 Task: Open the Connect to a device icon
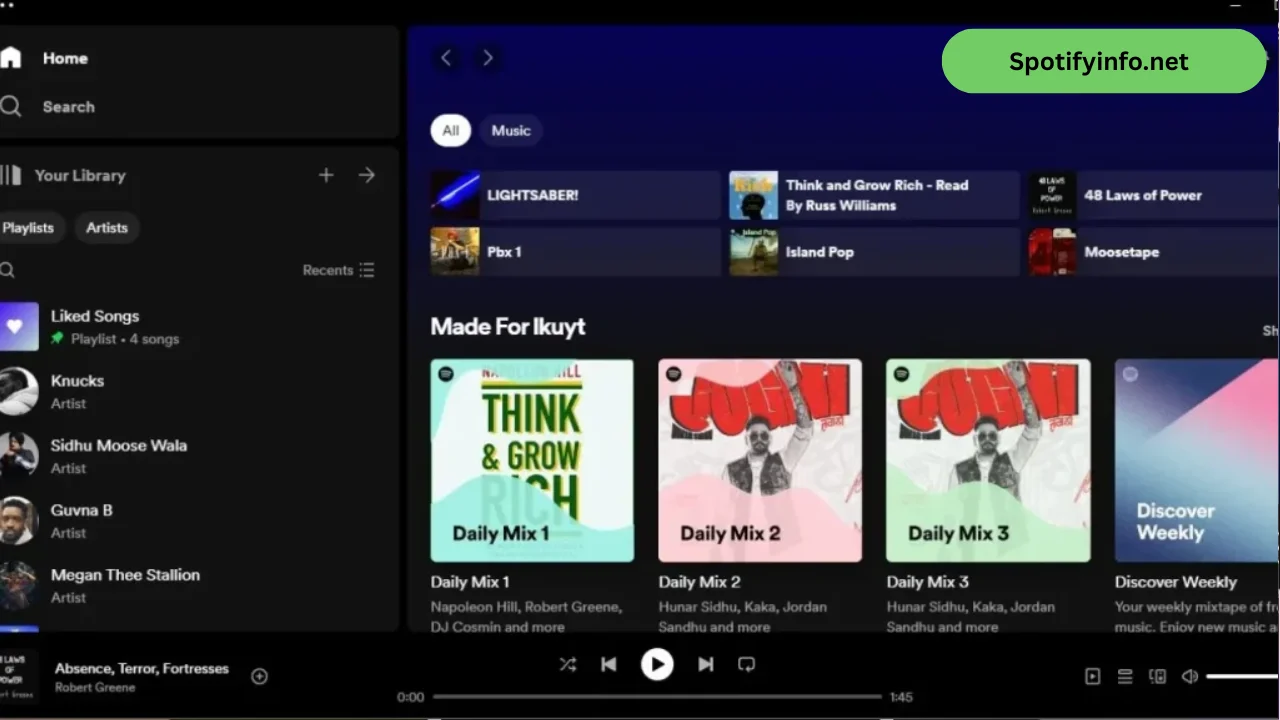tap(1157, 677)
